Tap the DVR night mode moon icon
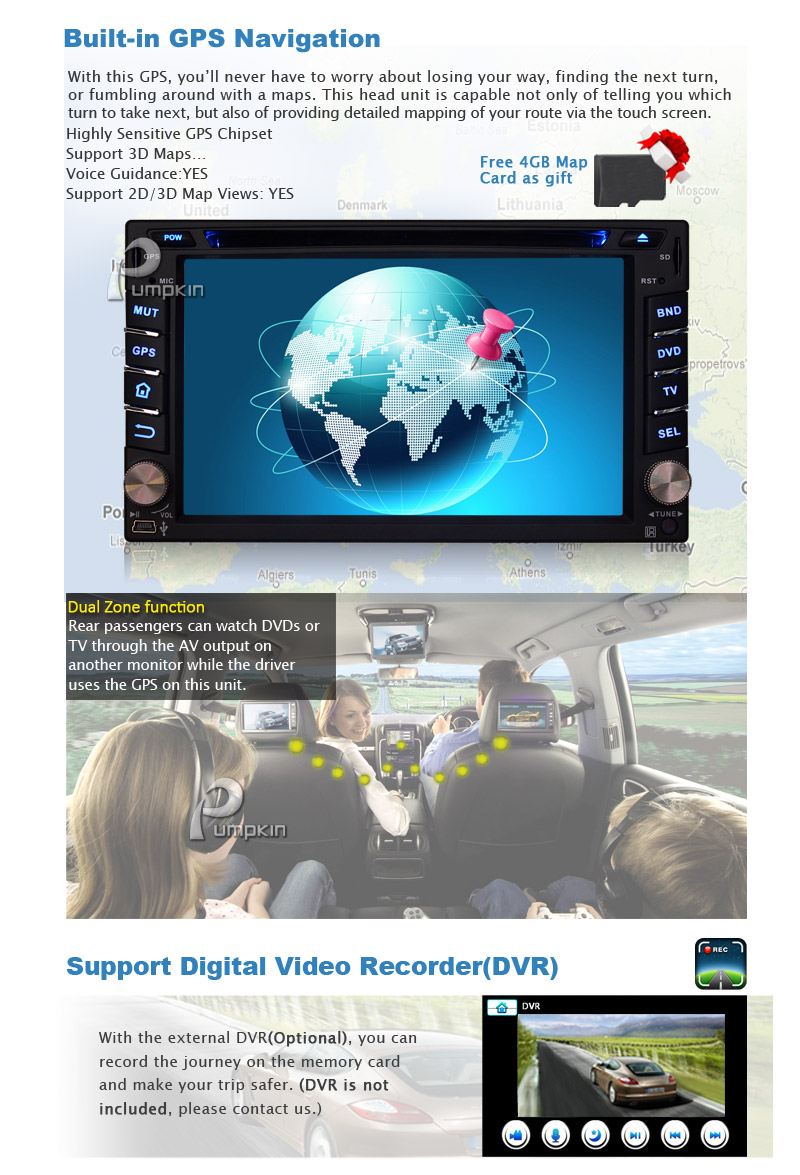The height and width of the screenshot is (1175, 800). [596, 1135]
